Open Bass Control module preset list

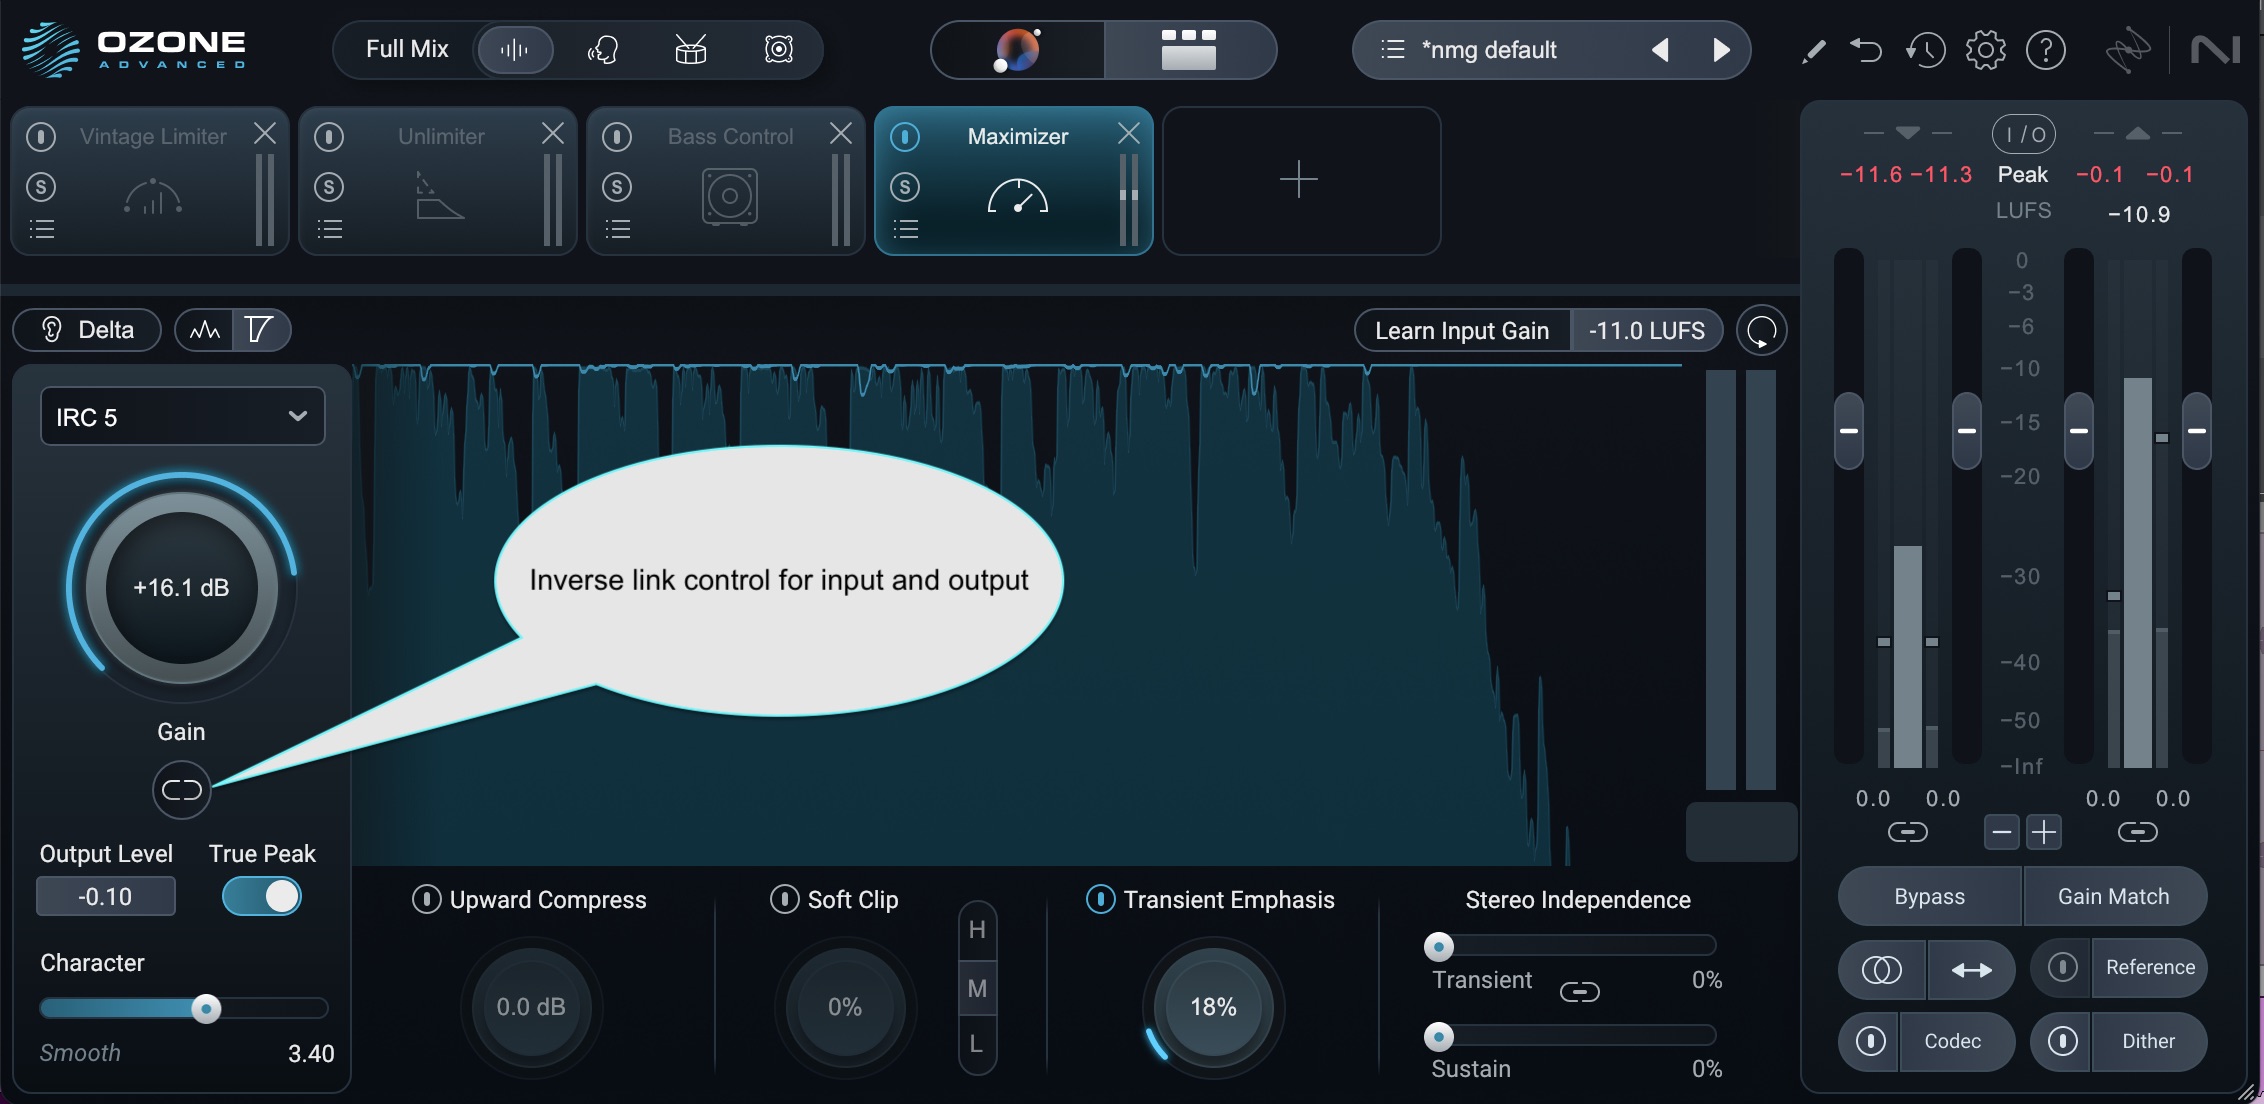pyautogui.click(x=617, y=230)
